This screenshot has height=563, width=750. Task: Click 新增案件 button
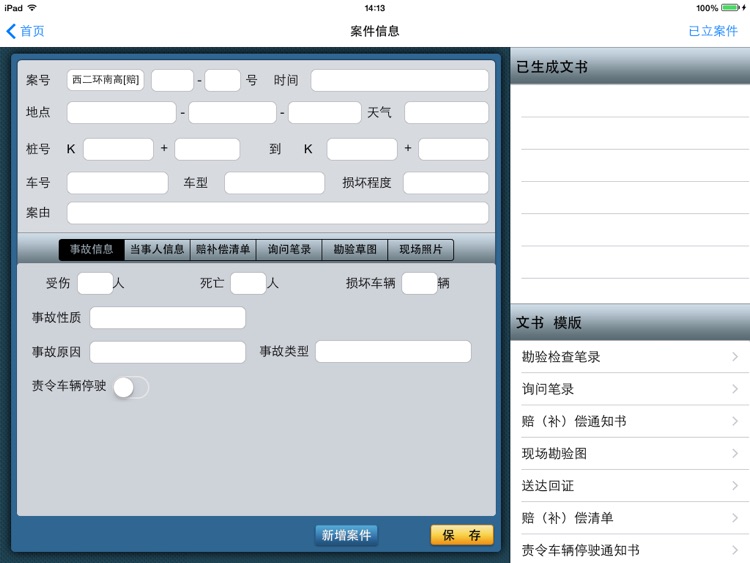click(x=346, y=535)
